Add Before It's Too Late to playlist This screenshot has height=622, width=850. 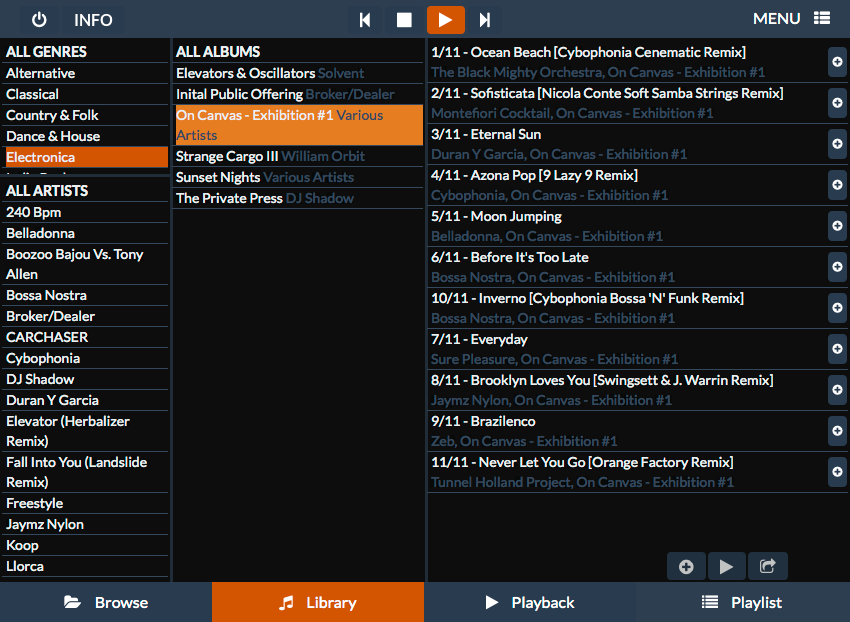click(x=838, y=267)
